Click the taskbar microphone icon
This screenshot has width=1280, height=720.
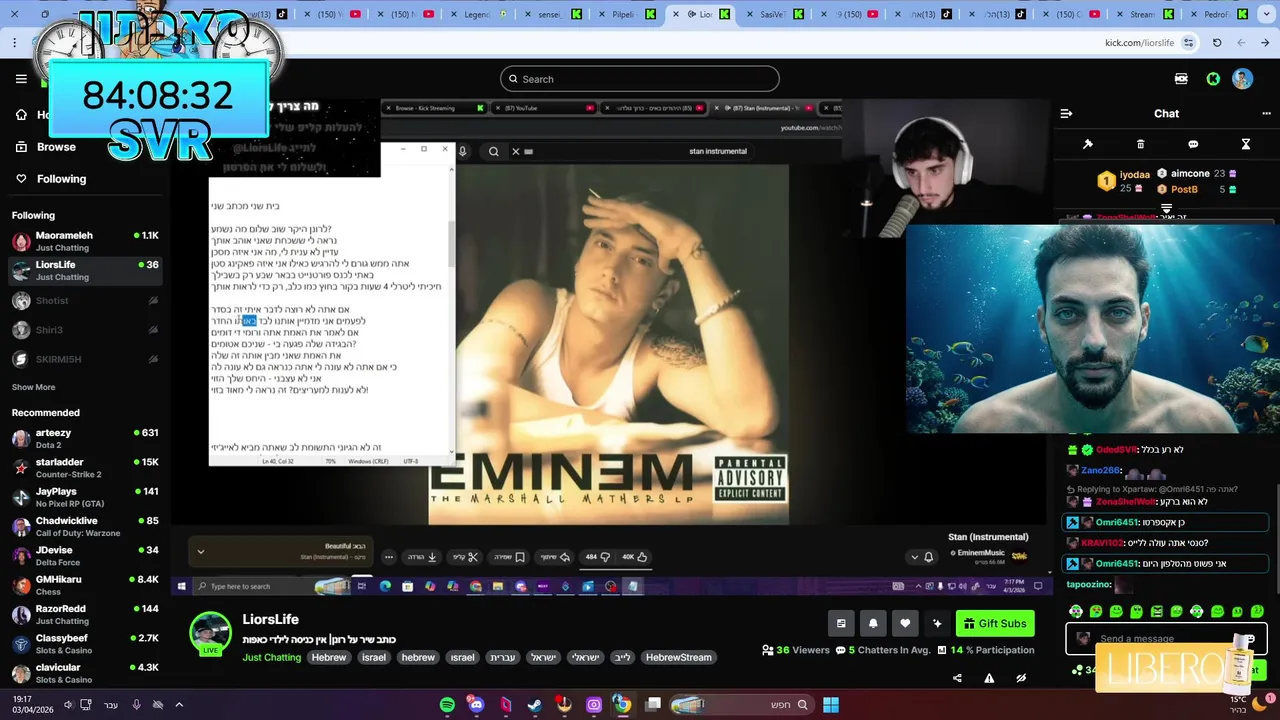pos(136,705)
